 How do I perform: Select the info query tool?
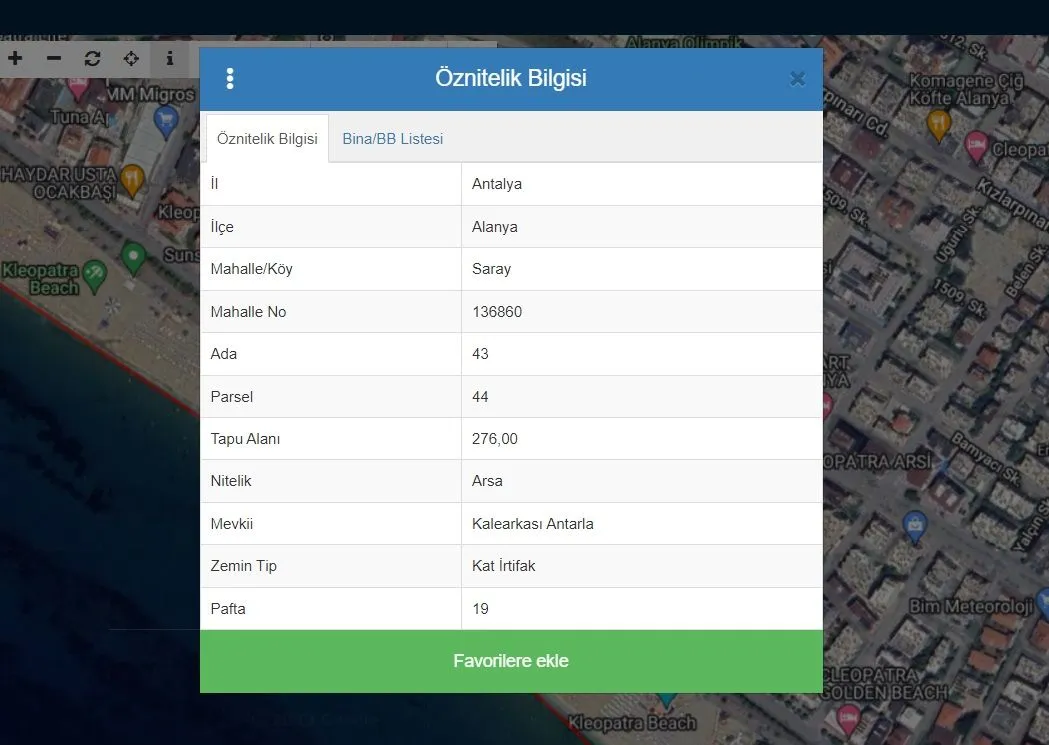(x=169, y=59)
